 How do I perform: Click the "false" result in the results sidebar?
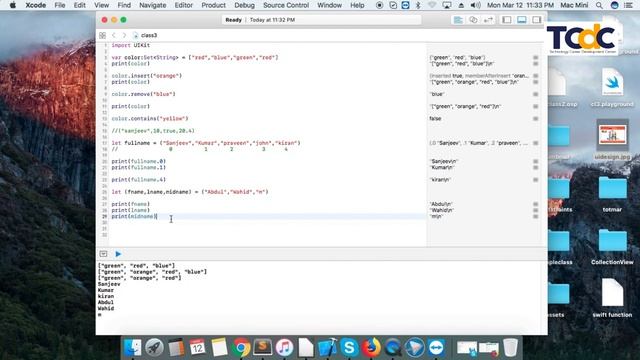(x=435, y=119)
